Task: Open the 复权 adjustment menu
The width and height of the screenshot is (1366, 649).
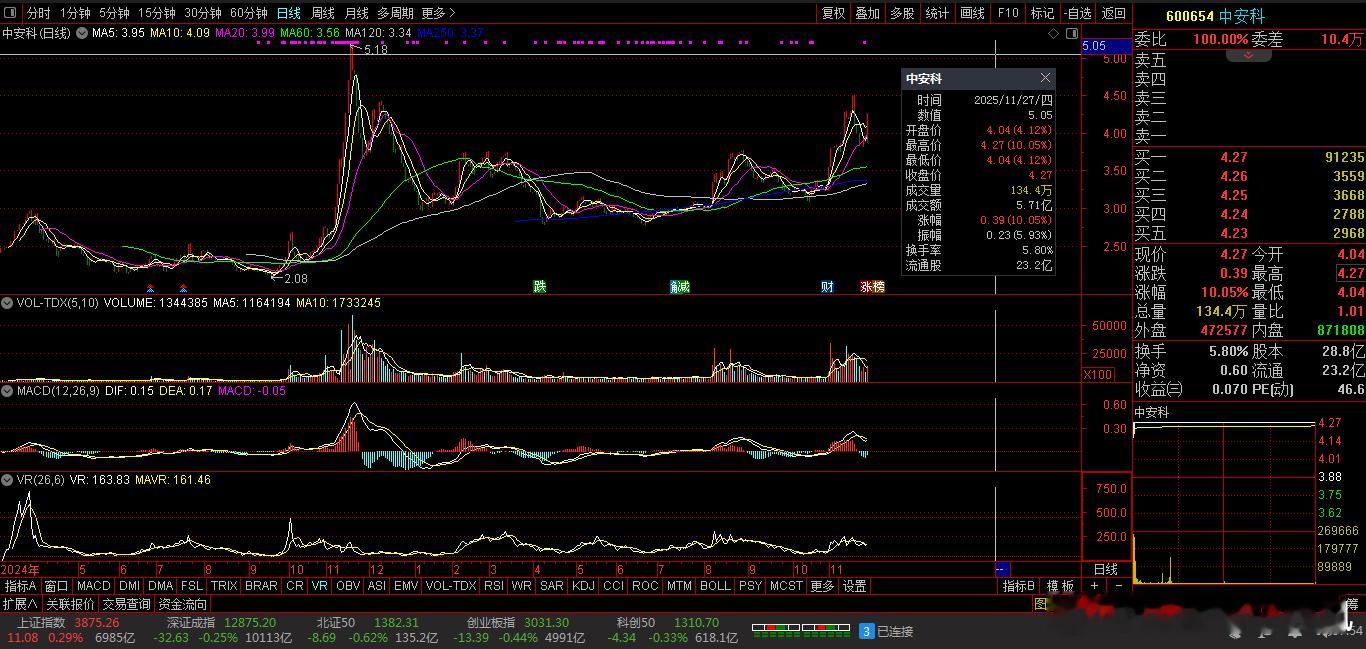Action: pyautogui.click(x=833, y=13)
